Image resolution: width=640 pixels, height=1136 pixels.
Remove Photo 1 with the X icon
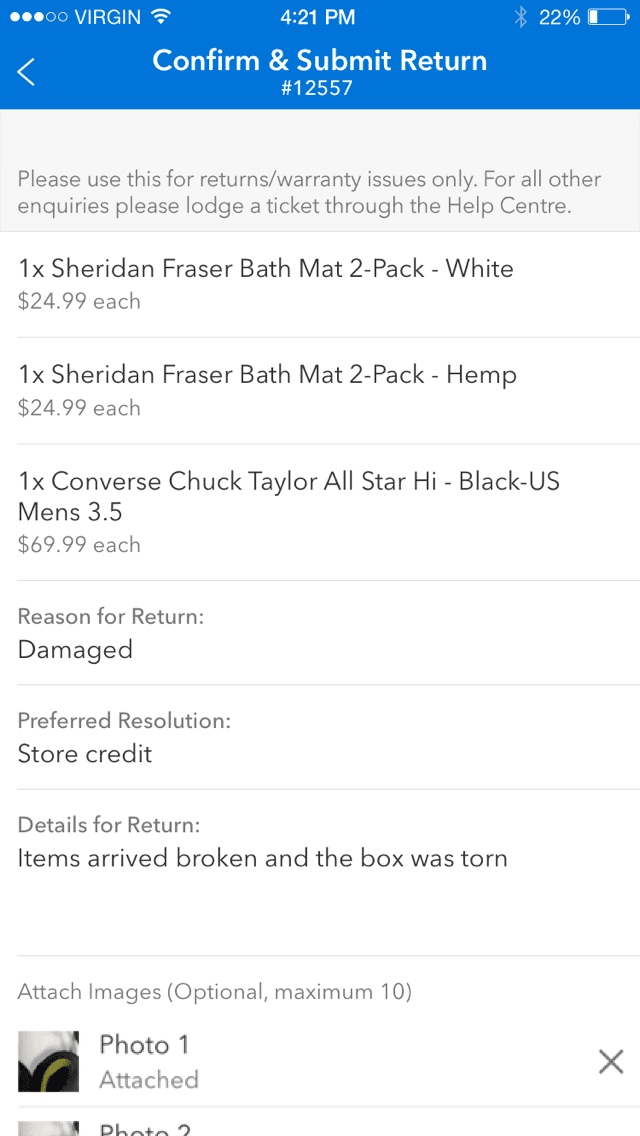(x=610, y=1062)
